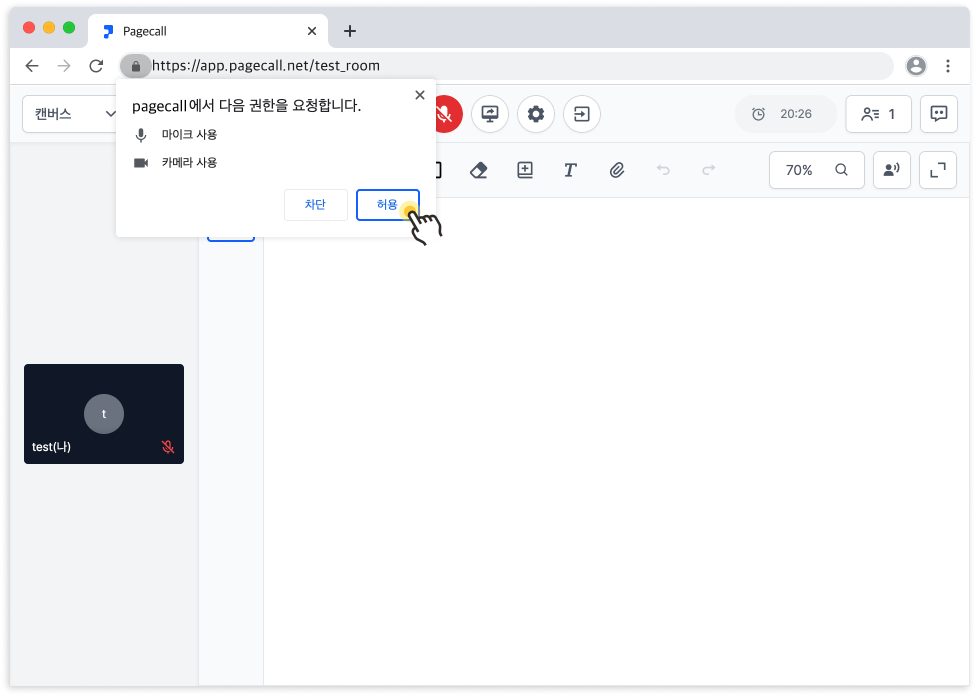The image size is (976, 696).
Task: Click the speaker person icon button
Action: (892, 170)
